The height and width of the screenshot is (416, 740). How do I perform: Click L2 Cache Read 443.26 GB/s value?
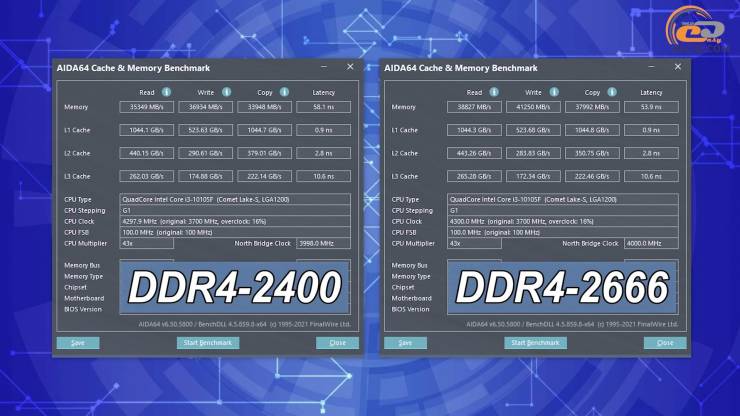[474, 153]
